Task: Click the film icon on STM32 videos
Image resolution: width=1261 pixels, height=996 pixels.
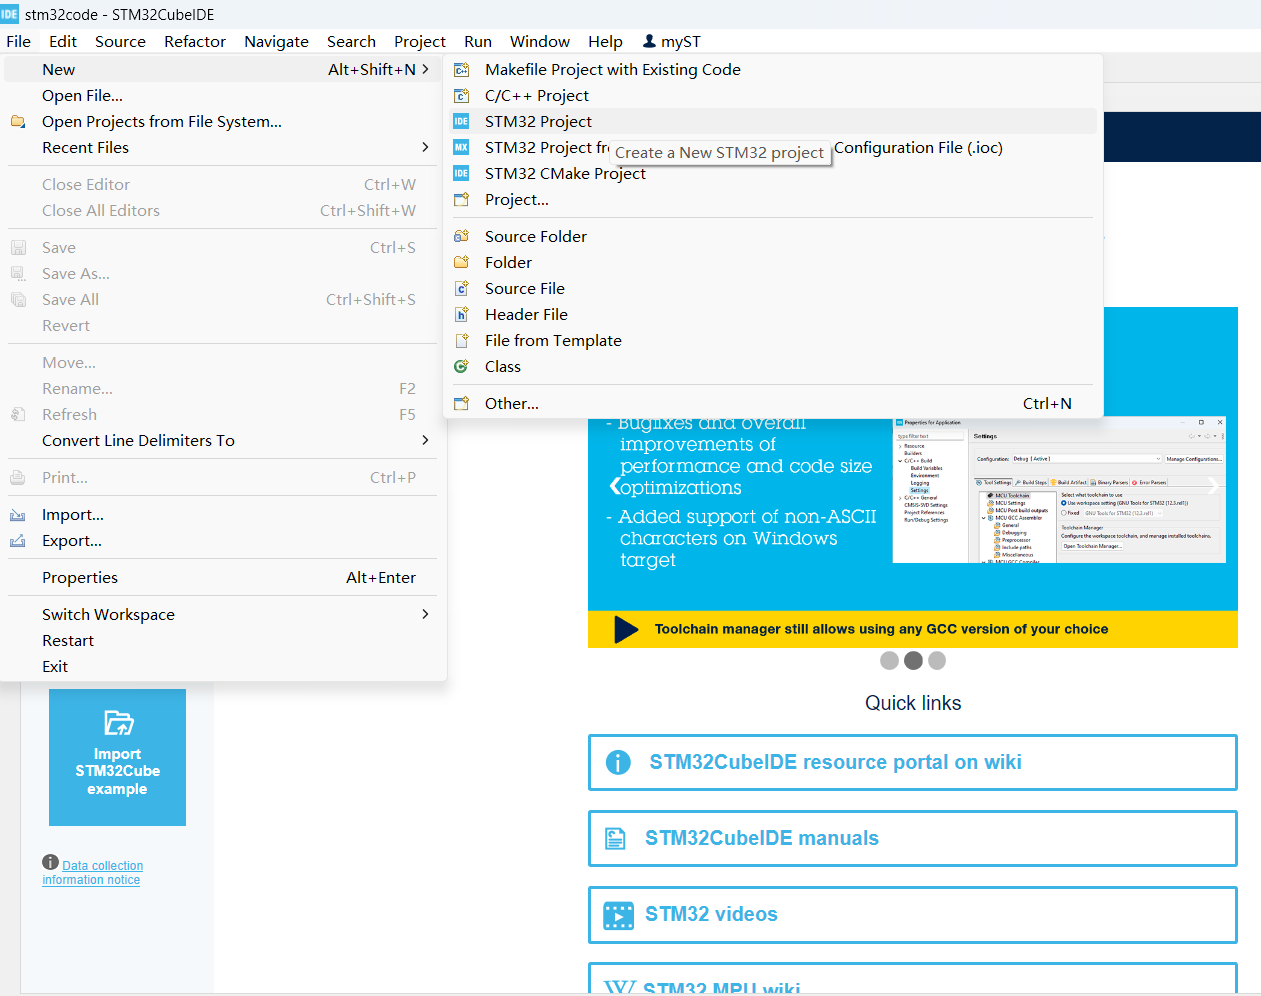Action: (x=618, y=915)
